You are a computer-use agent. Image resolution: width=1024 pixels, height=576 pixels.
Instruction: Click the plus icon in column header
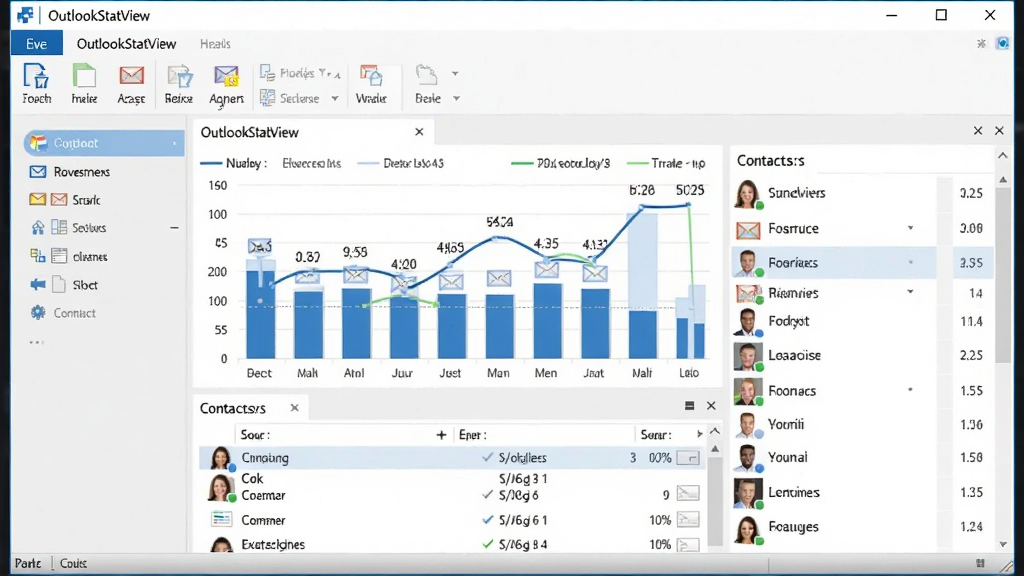click(x=441, y=435)
